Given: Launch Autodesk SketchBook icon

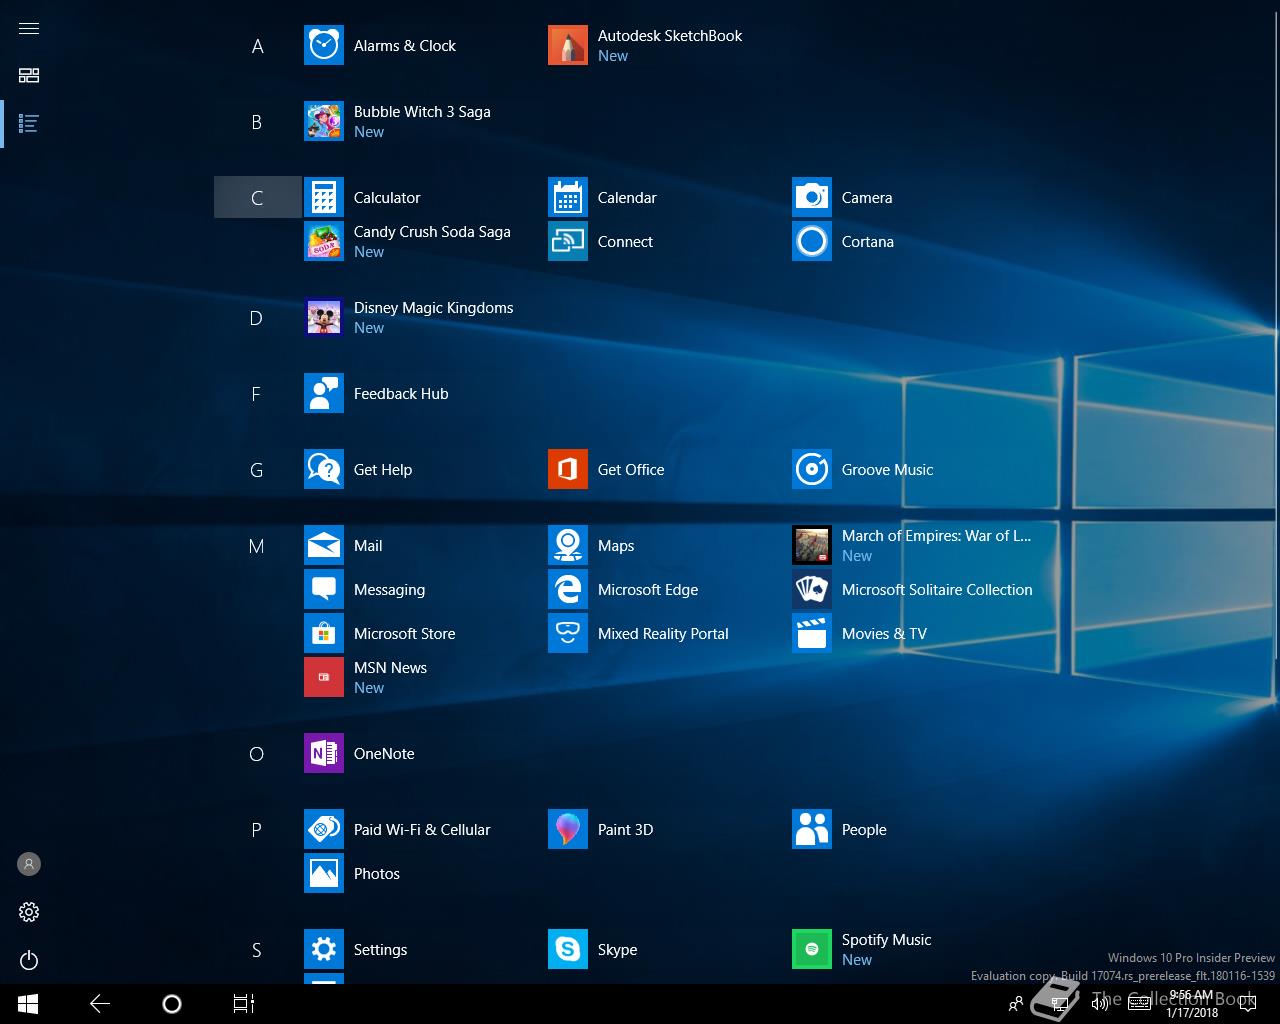Looking at the screenshot, I should 568,46.
